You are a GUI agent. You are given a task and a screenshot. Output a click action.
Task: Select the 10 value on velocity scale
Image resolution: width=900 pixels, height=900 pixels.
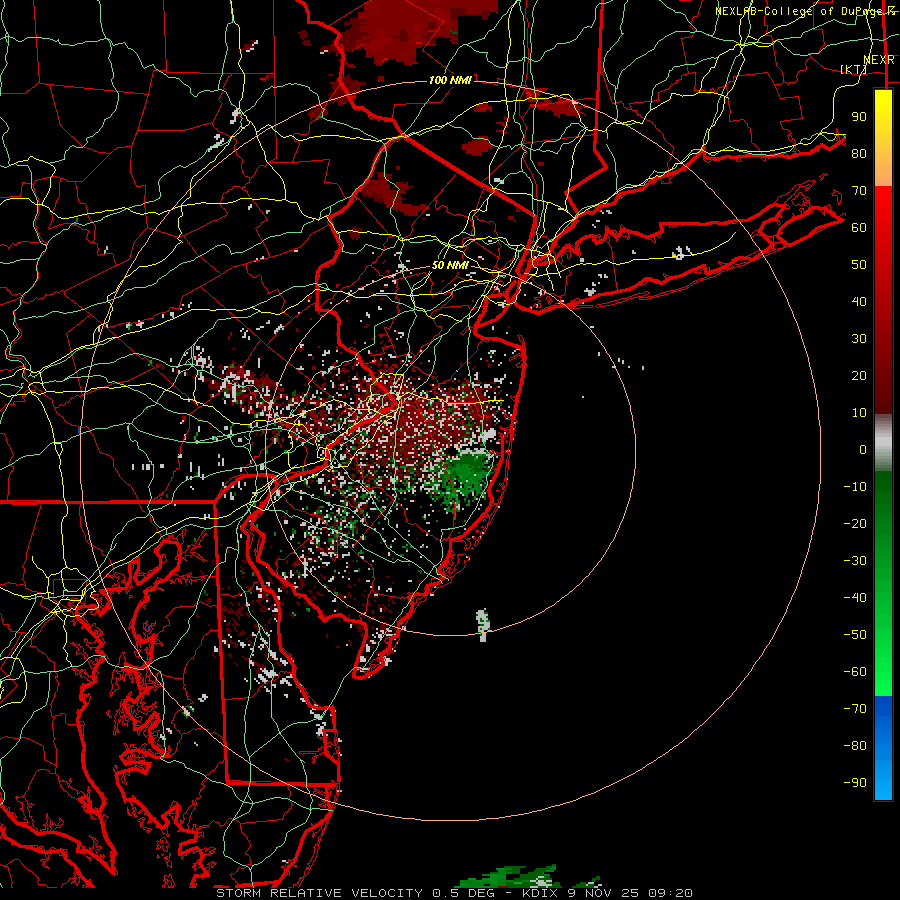[859, 413]
